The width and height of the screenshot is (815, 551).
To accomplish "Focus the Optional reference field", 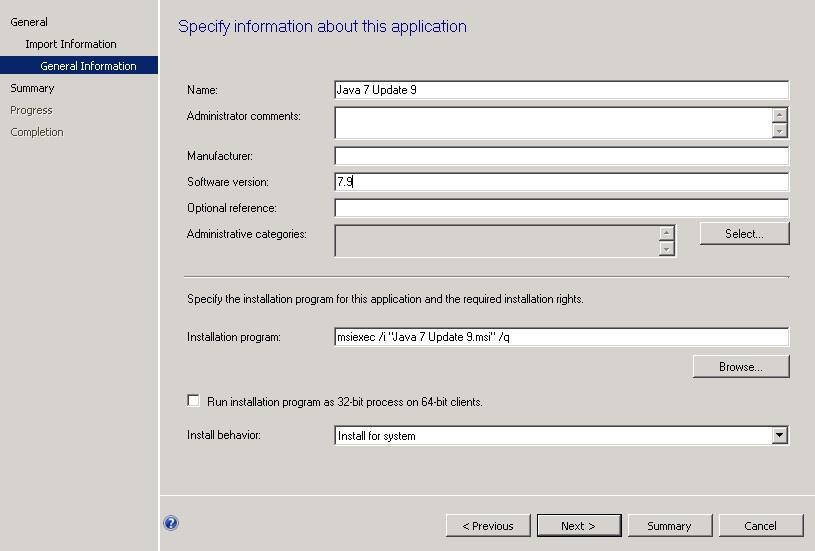I will coord(561,208).
